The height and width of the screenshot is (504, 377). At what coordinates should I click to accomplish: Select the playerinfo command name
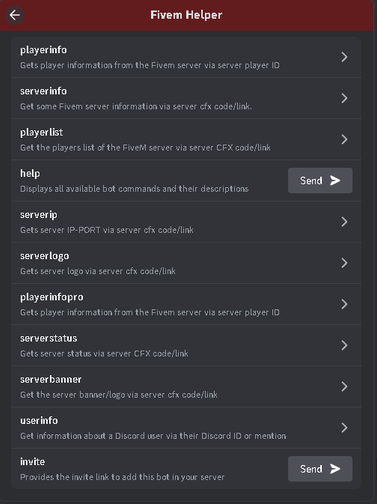tap(43, 50)
